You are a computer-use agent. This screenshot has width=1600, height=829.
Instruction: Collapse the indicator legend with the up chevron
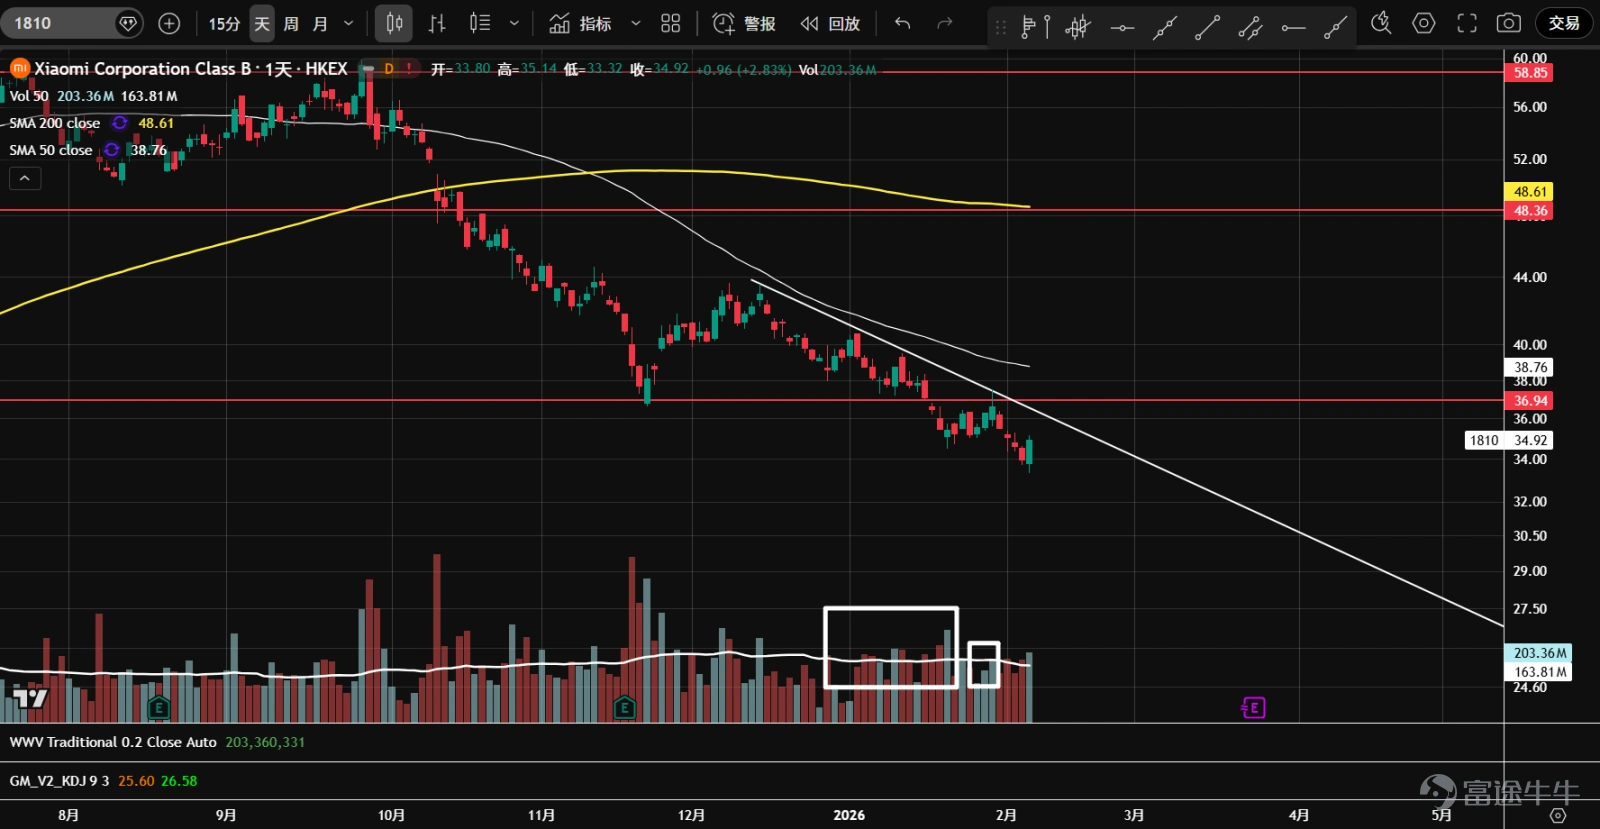(x=25, y=179)
